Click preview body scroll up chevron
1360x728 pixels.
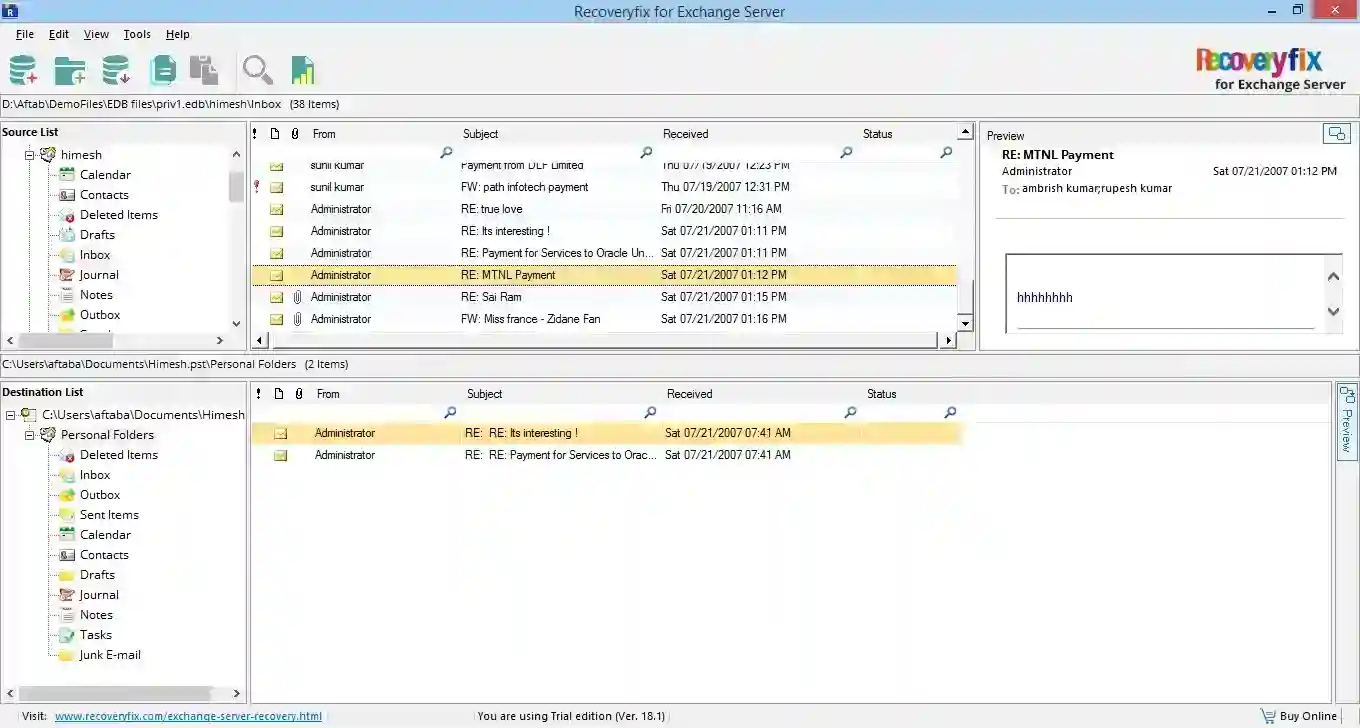coord(1333,277)
